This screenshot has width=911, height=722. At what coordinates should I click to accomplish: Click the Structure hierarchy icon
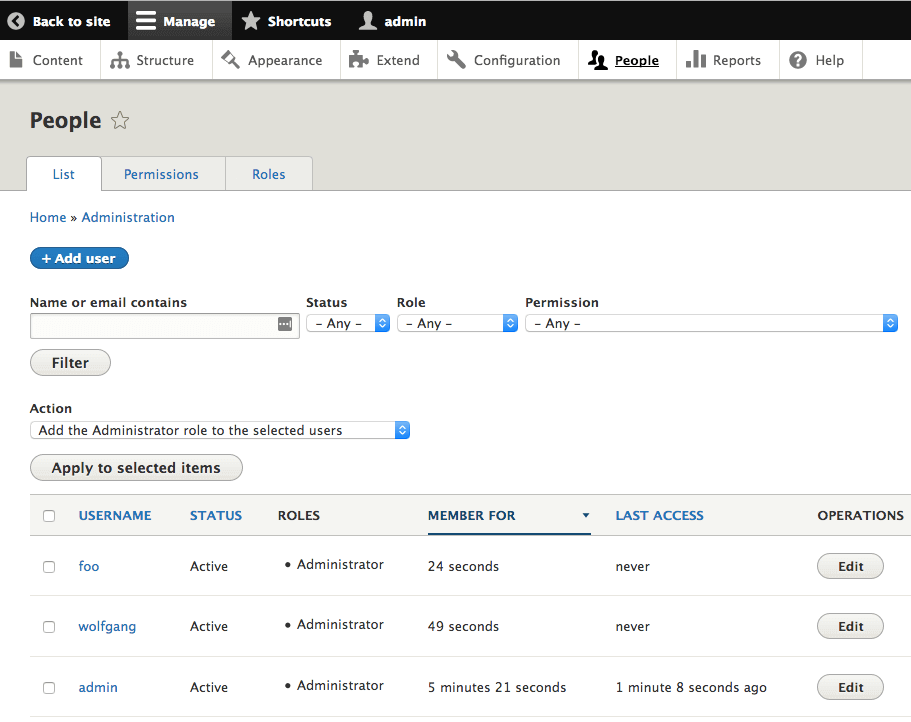click(120, 60)
